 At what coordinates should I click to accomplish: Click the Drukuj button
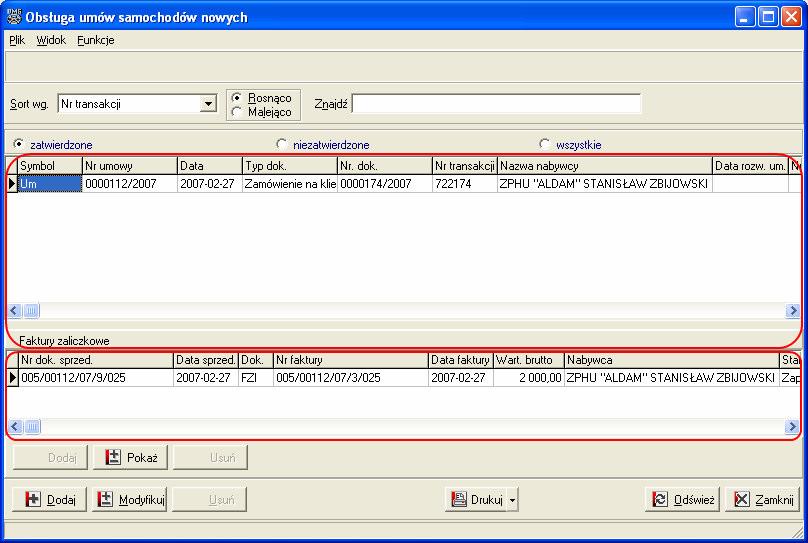pos(476,499)
